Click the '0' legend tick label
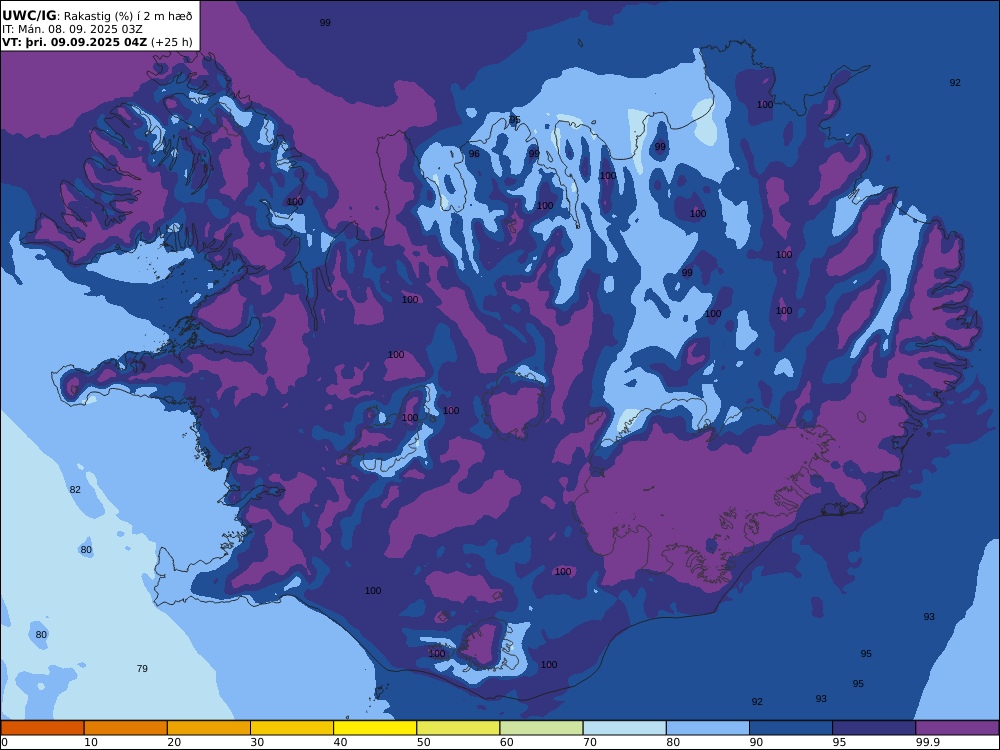Image resolution: width=1000 pixels, height=750 pixels. [4, 742]
